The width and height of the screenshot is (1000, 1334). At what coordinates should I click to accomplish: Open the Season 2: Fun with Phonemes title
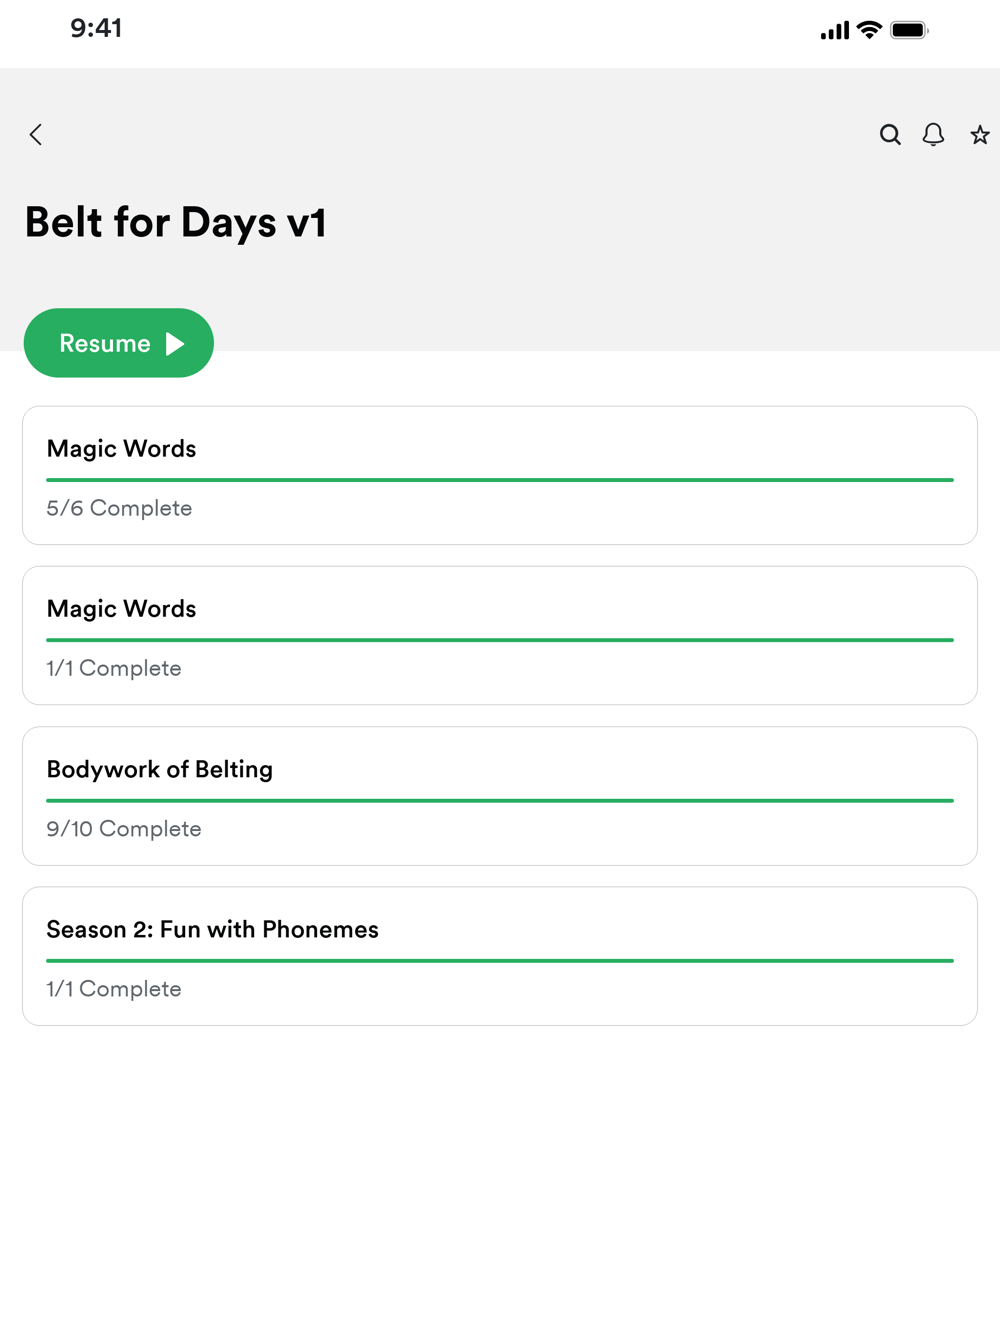[x=212, y=929]
